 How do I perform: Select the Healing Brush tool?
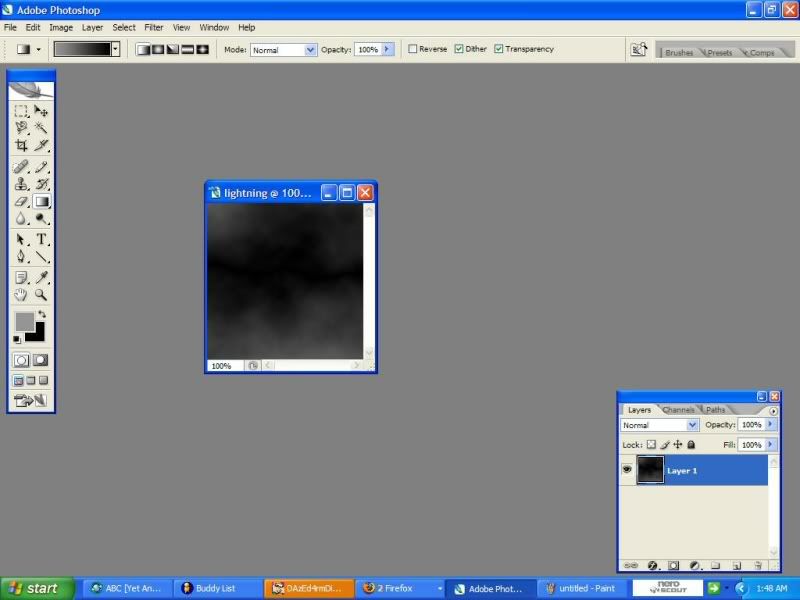[x=21, y=167]
